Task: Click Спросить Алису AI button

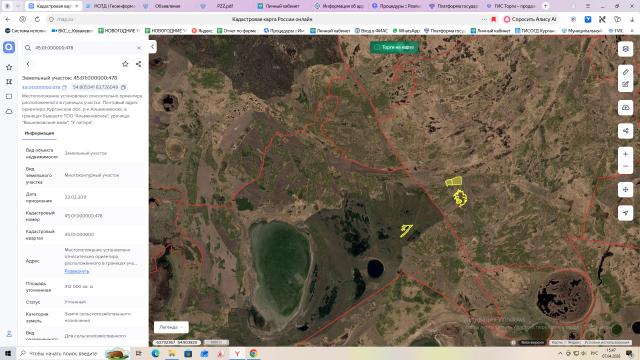Action: point(530,19)
